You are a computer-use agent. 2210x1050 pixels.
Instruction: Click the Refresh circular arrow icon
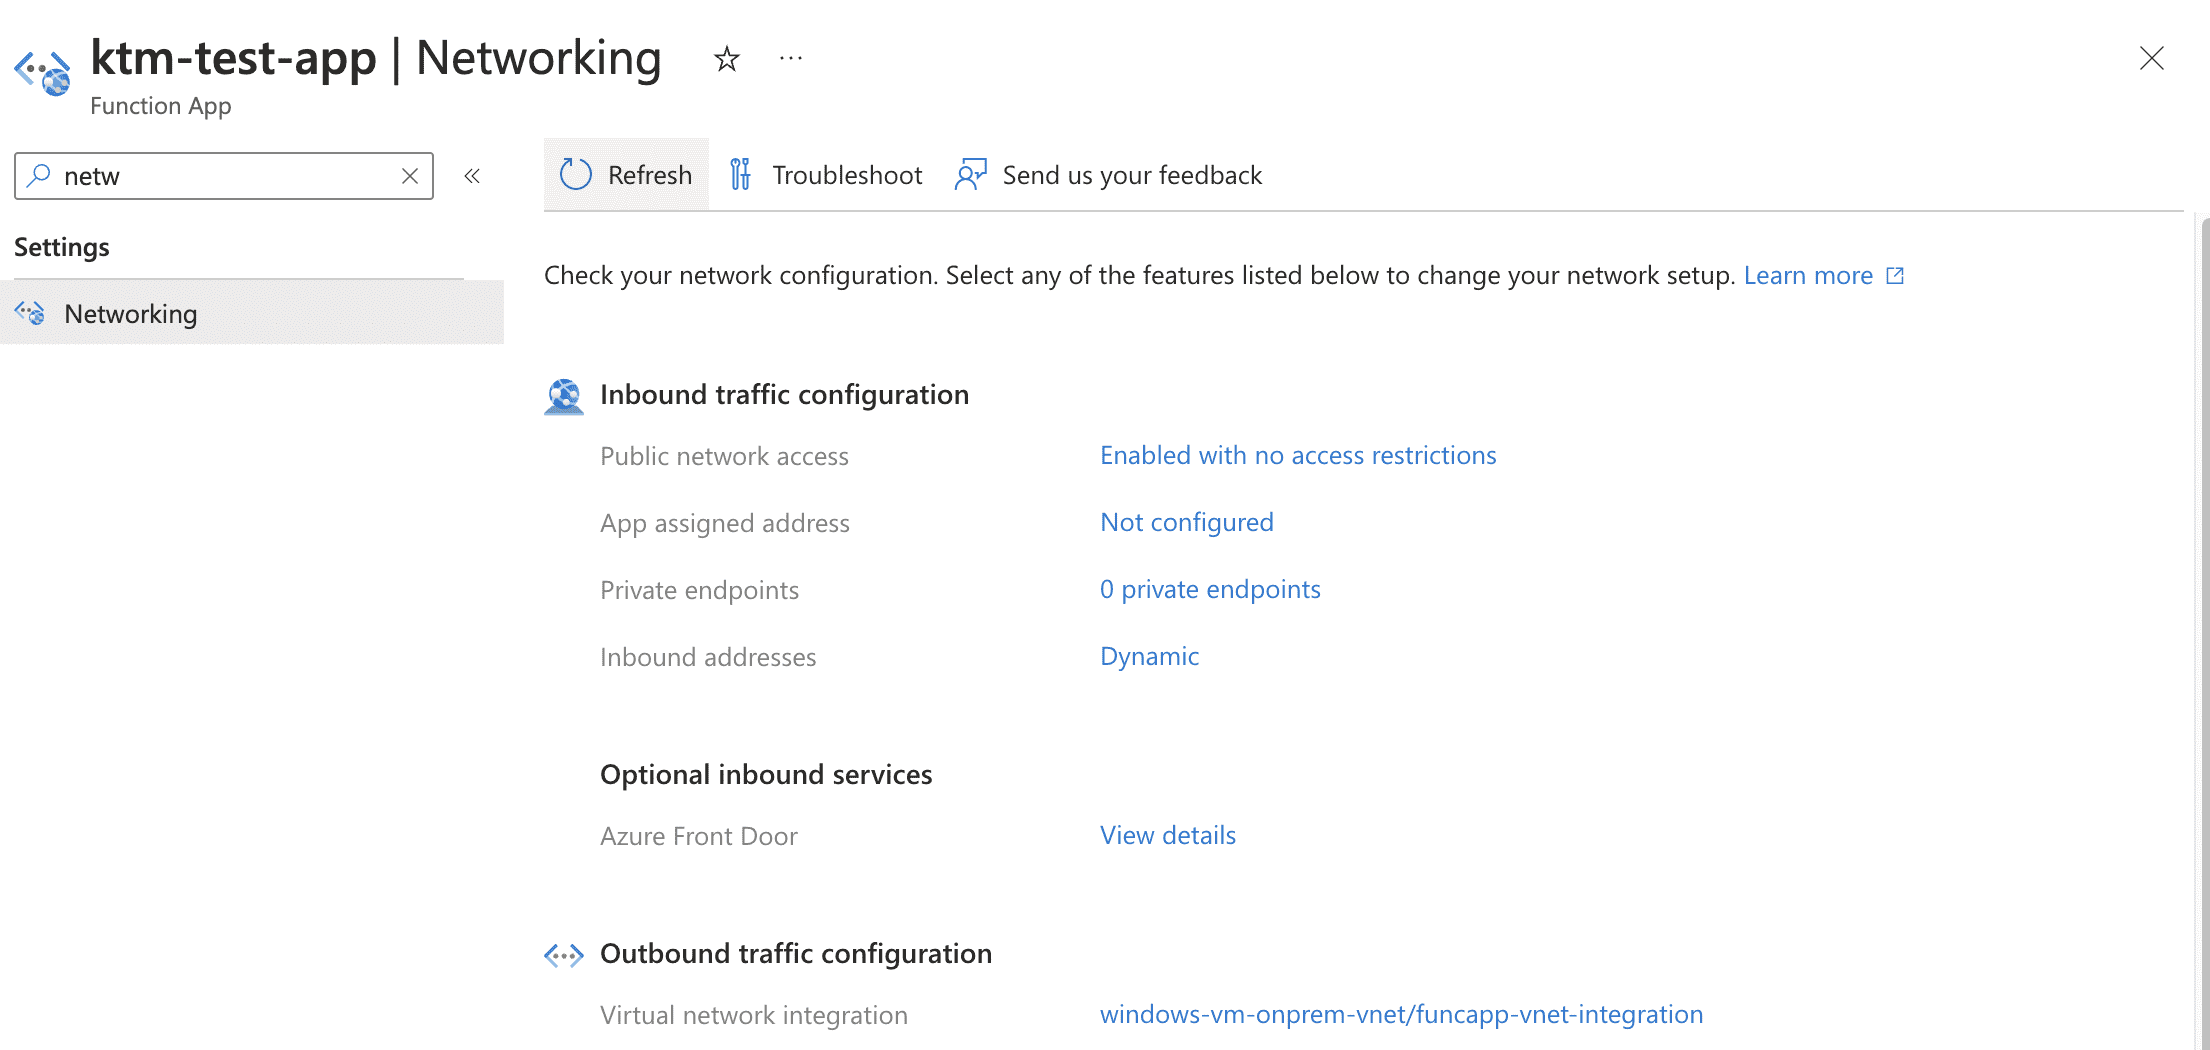click(x=575, y=175)
